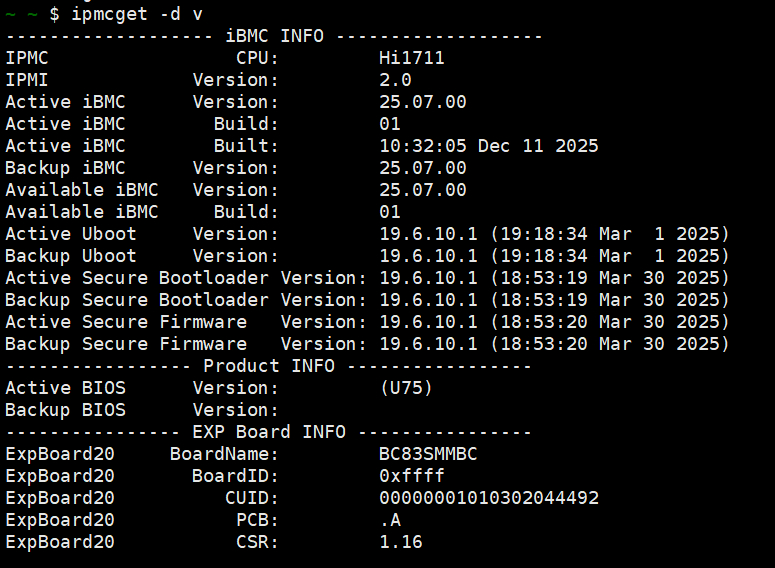
Task: Click the Backup Secure Firmware Version label
Action: 186,344
